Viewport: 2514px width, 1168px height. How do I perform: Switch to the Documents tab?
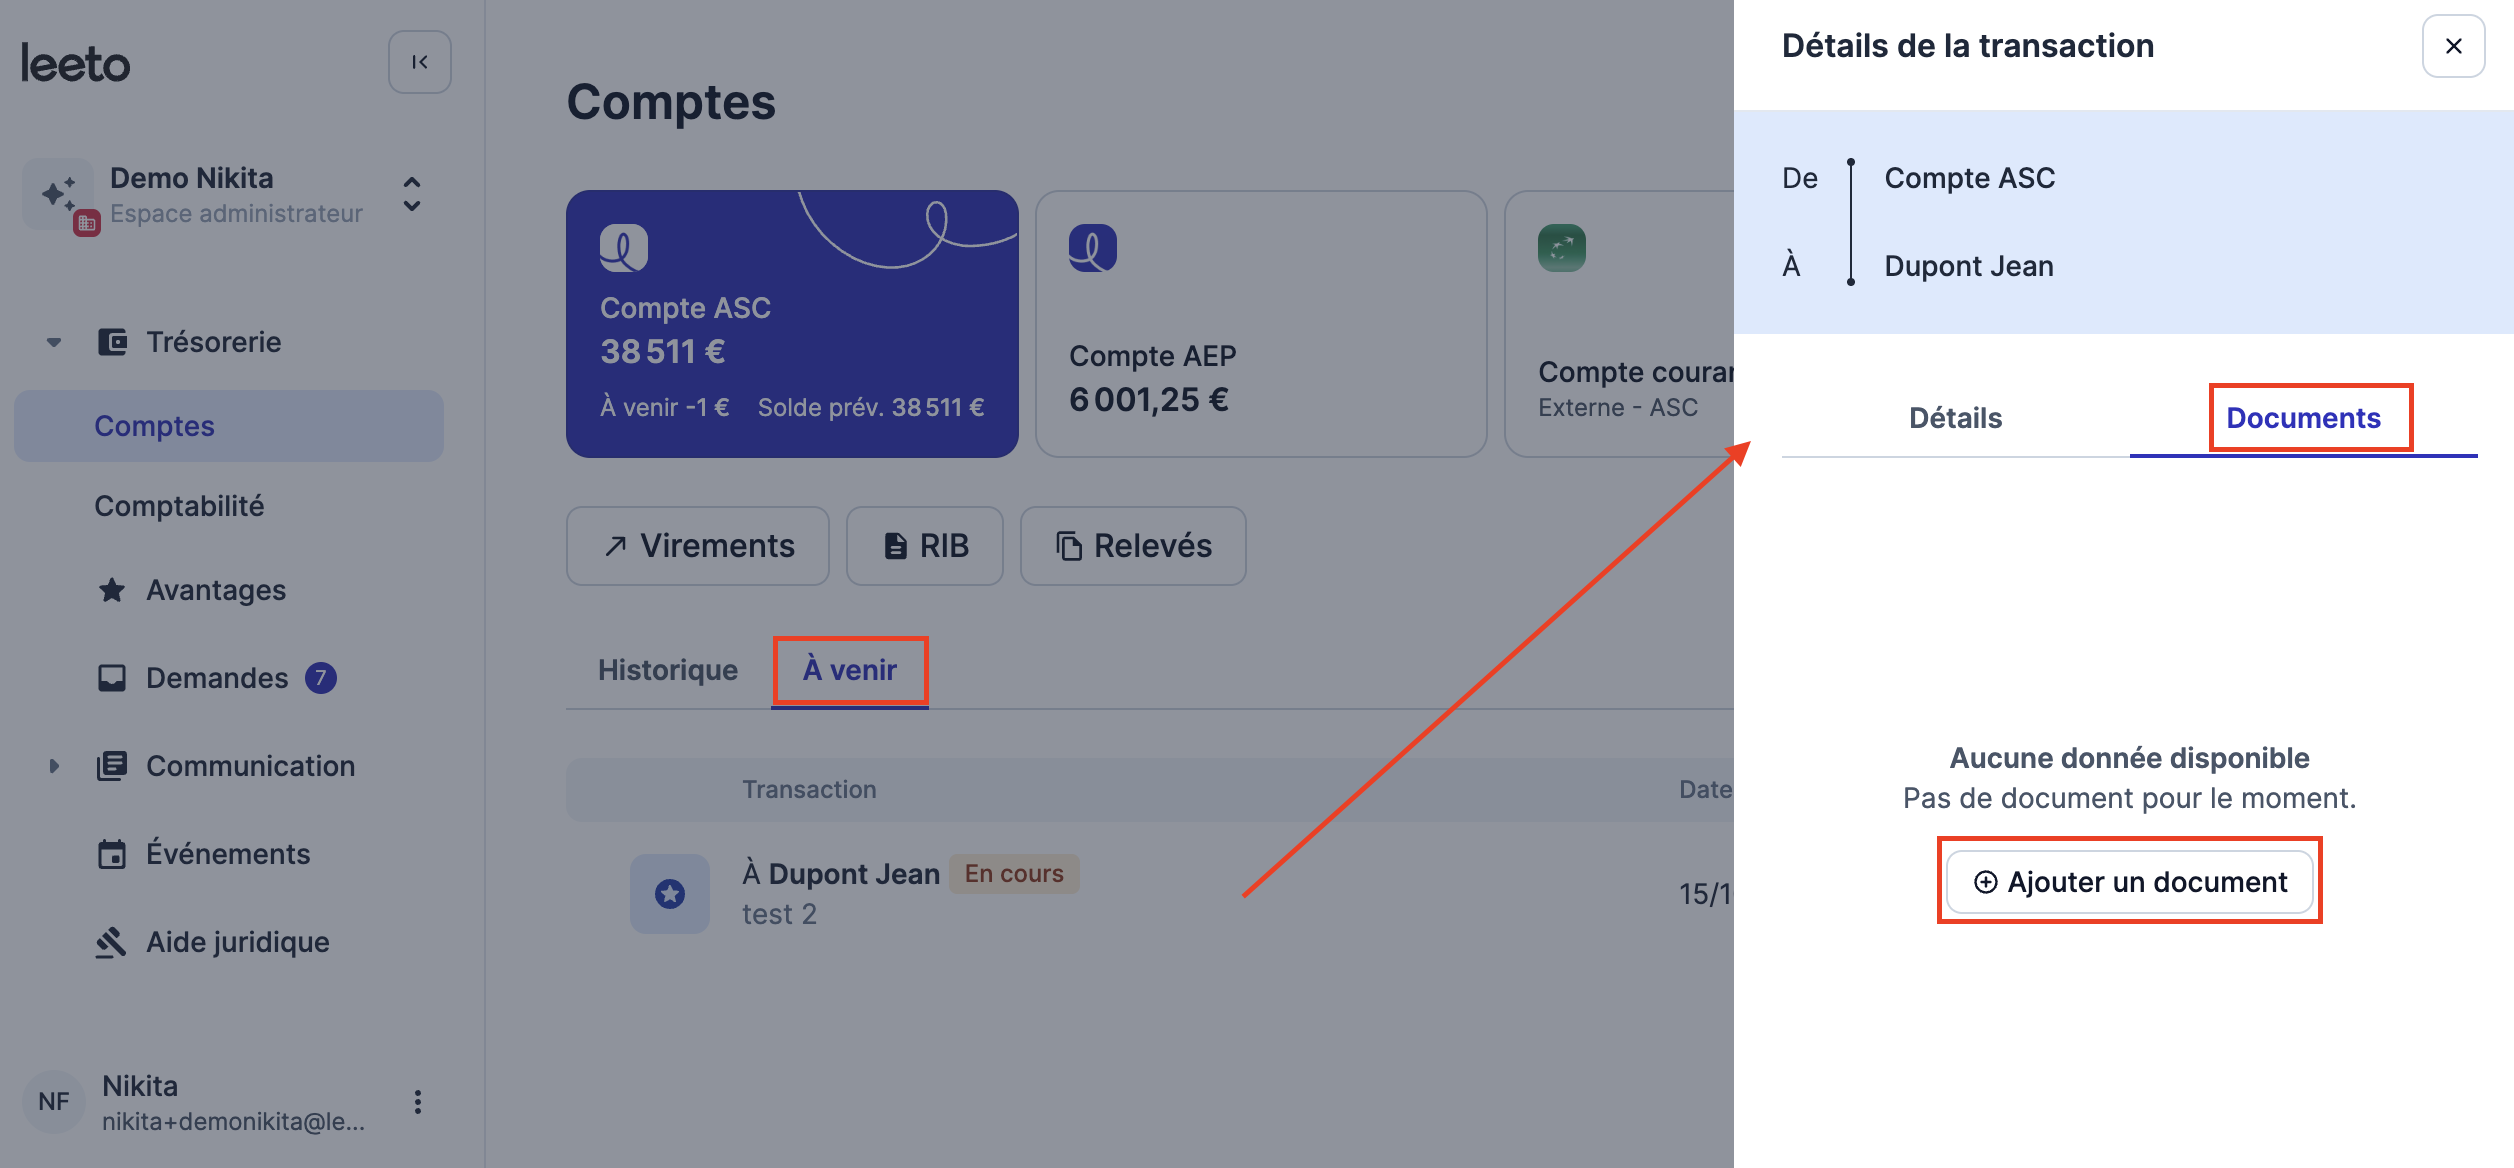coord(2304,418)
